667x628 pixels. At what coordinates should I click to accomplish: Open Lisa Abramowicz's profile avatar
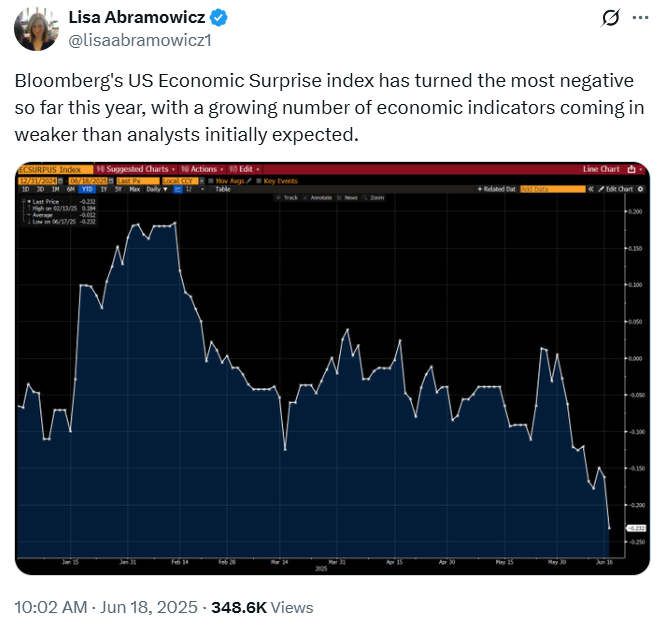(x=35, y=29)
